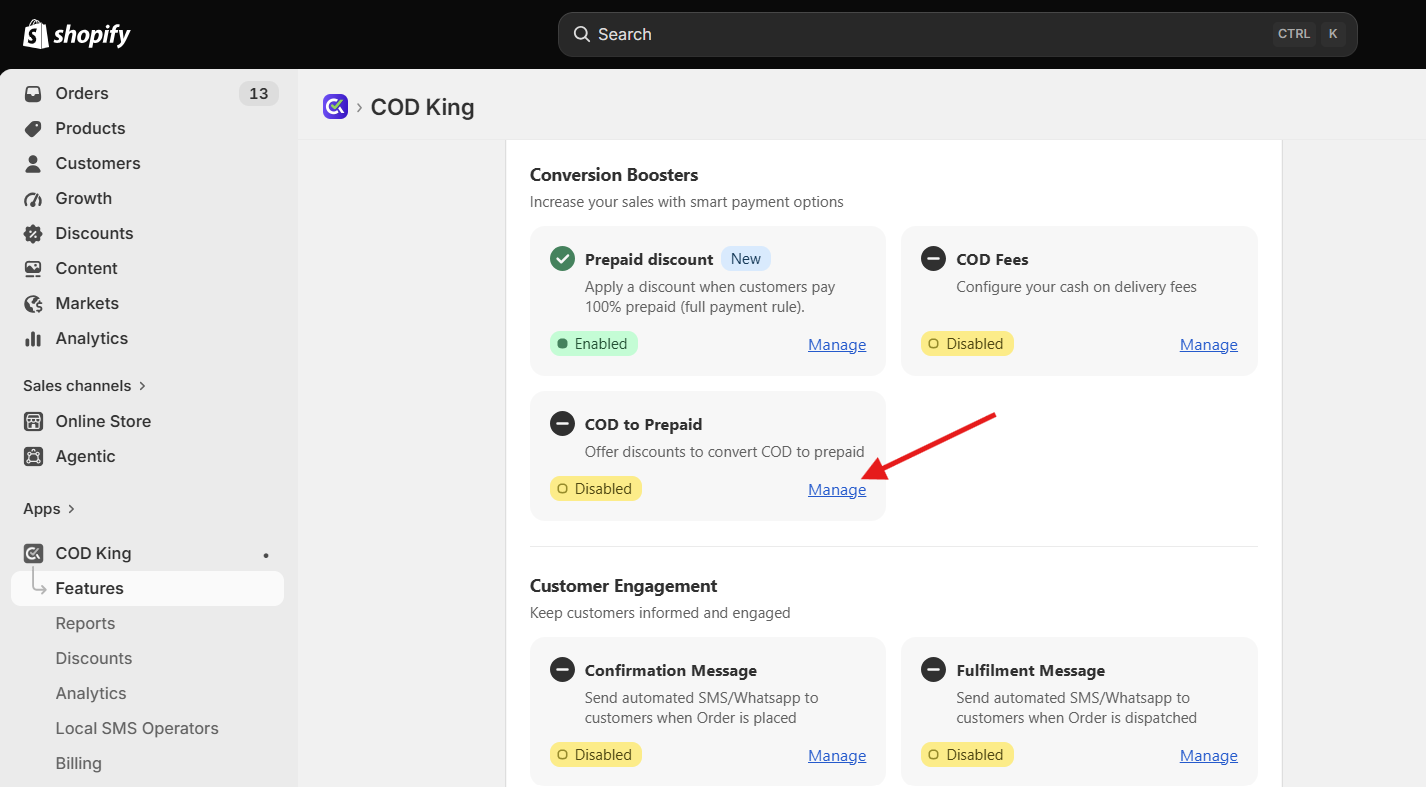Click 'Offer discounts to convert COD to prepaid'
The width and height of the screenshot is (1426, 787).
[725, 452]
